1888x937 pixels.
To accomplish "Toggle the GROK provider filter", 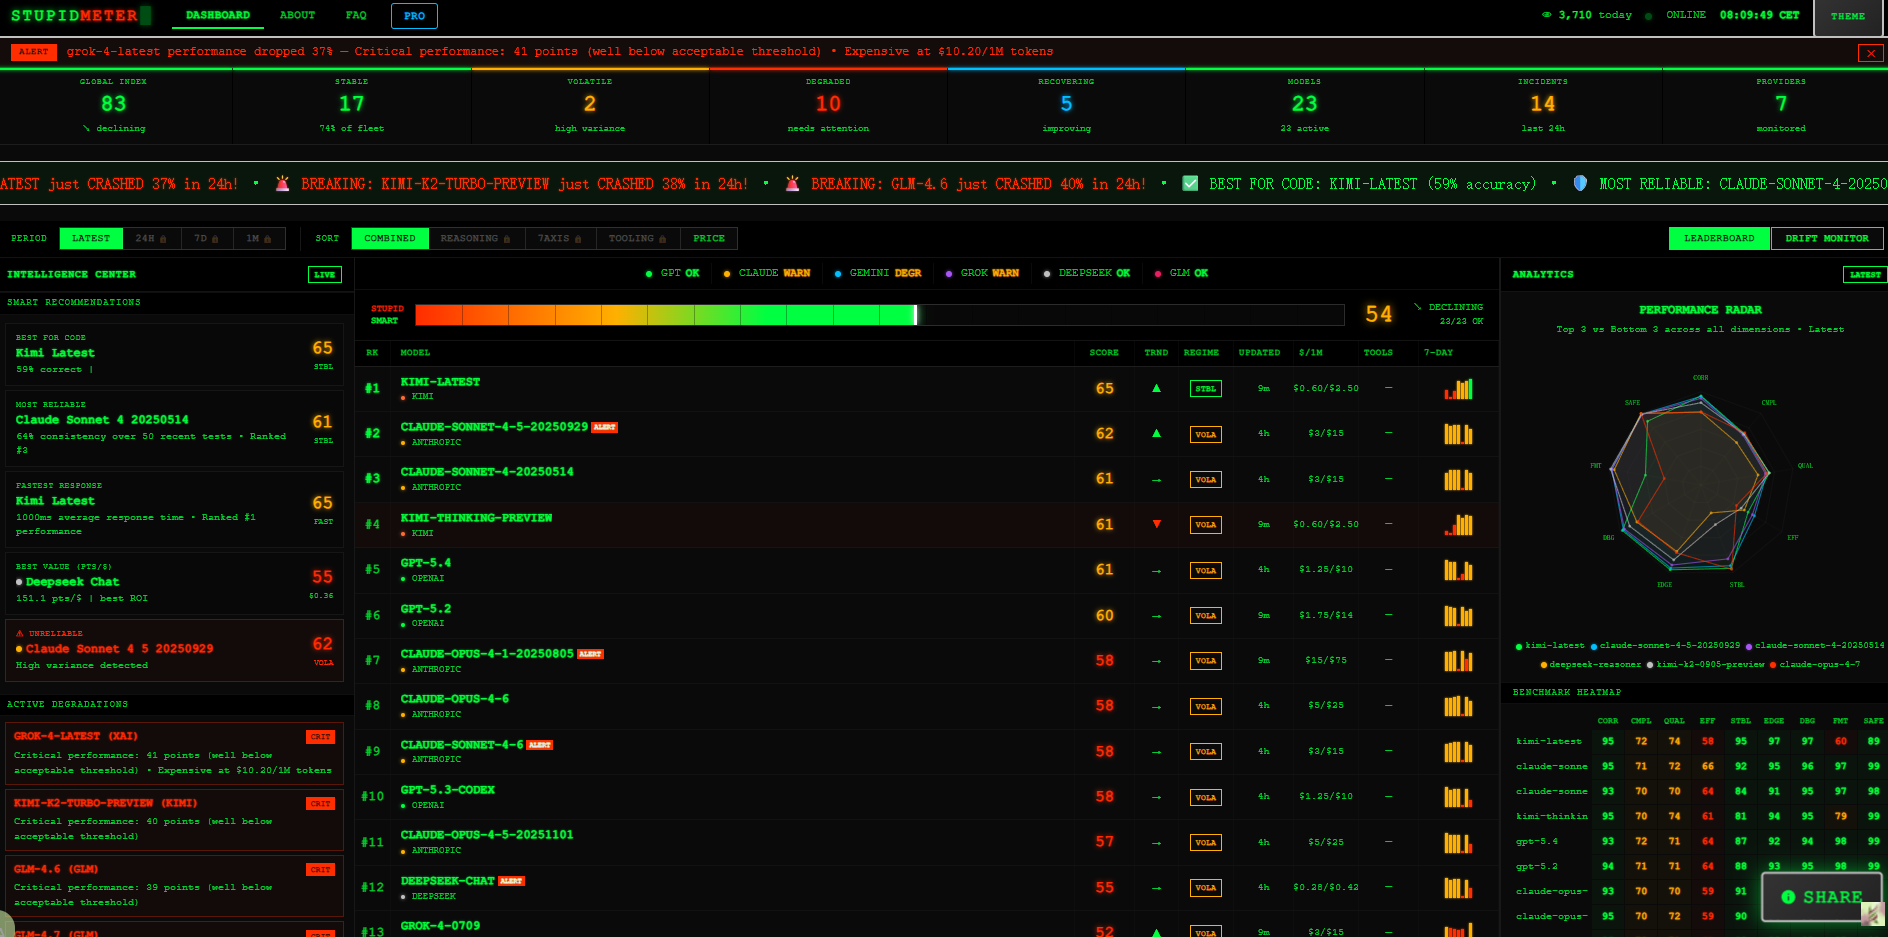I will (982, 273).
